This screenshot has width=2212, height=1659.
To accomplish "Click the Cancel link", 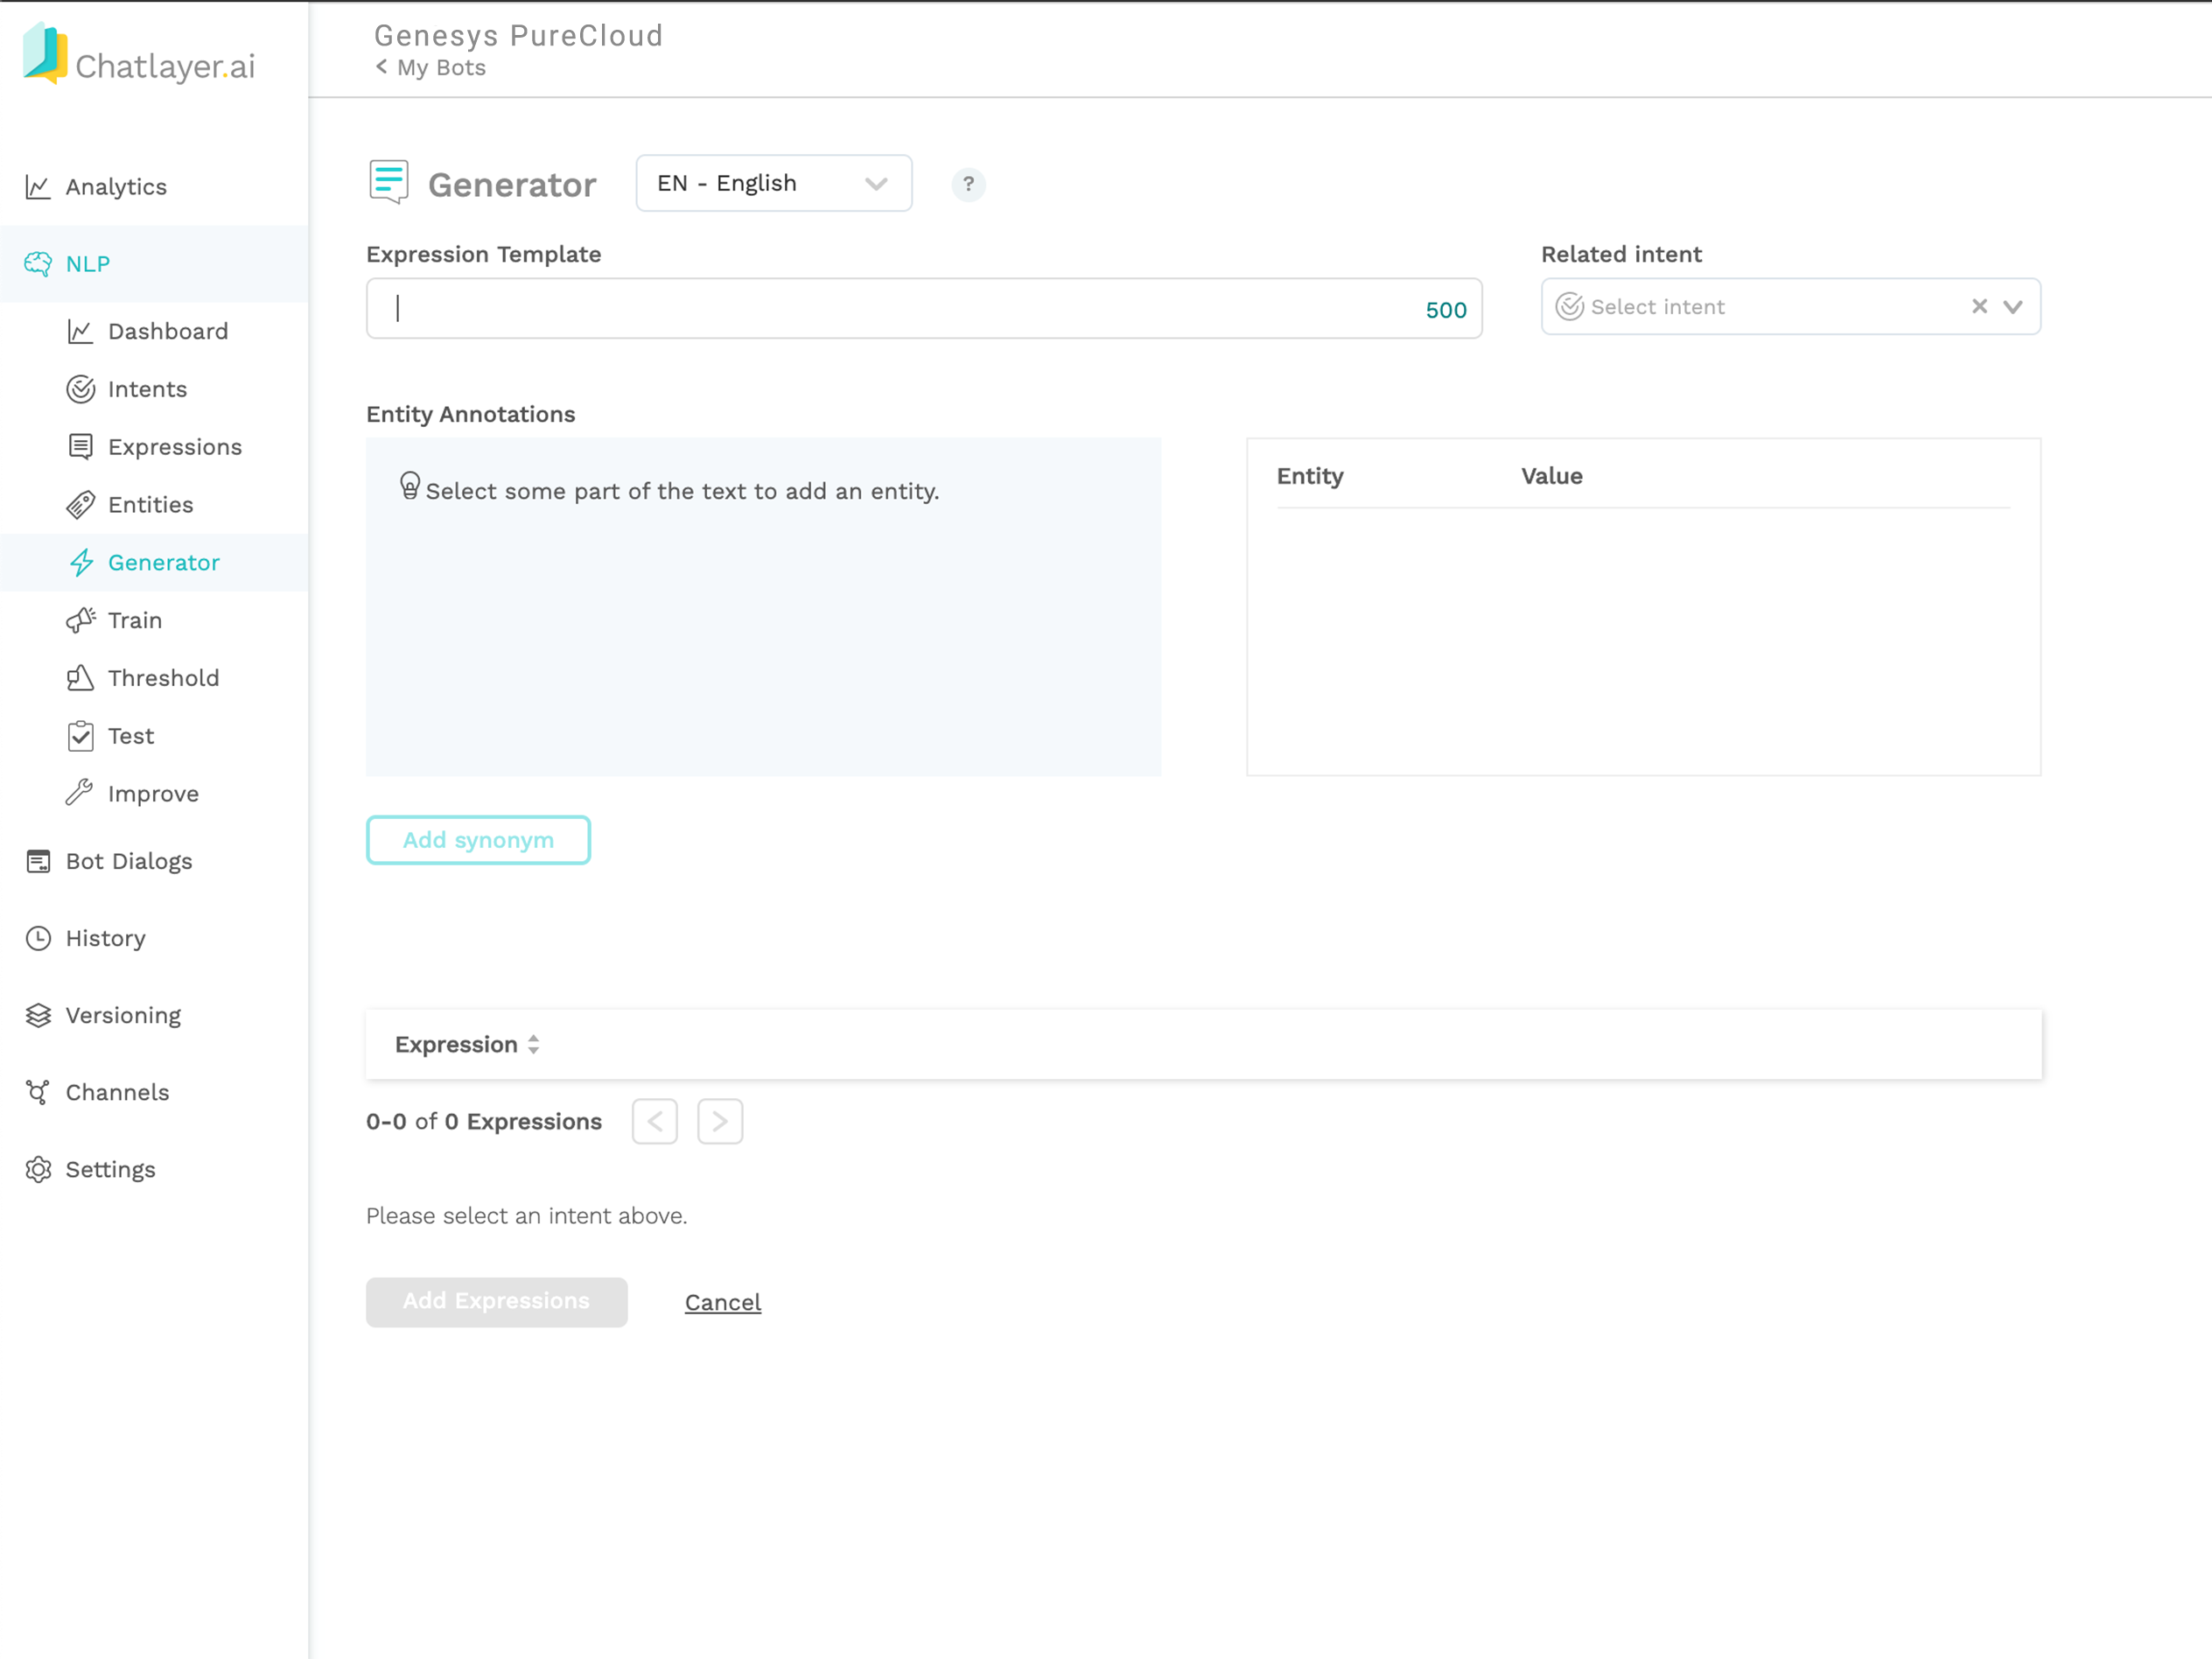I will 723,1302.
